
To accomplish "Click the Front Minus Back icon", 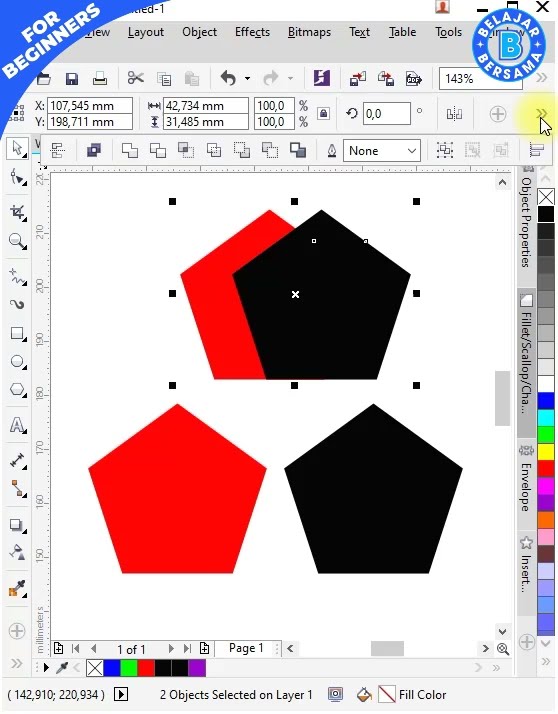I will pos(242,150).
